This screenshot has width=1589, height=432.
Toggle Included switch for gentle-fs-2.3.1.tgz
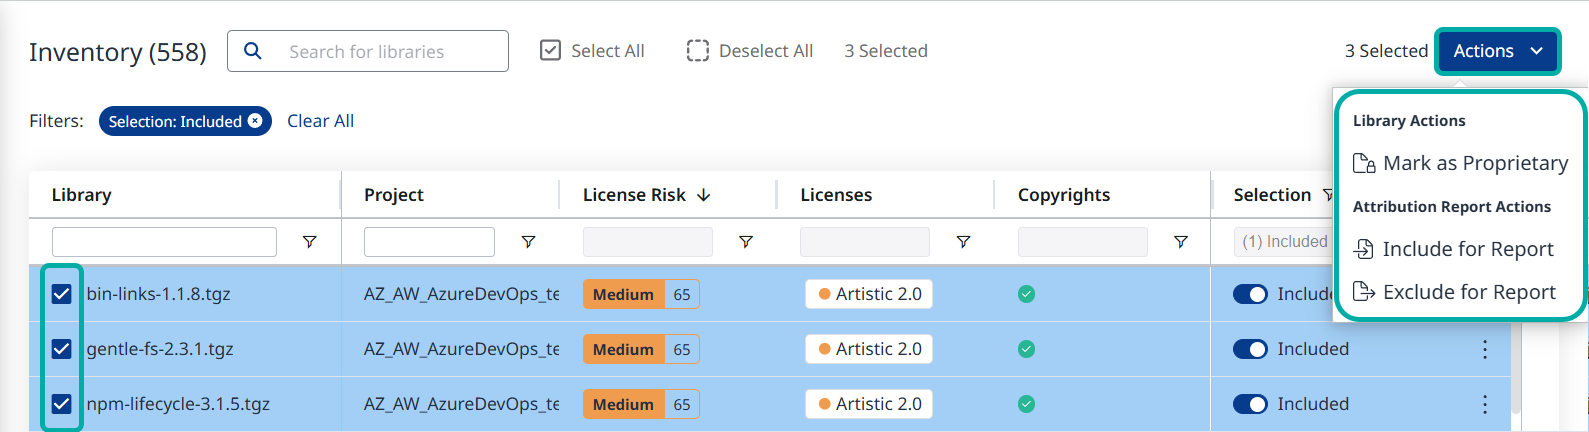click(x=1250, y=349)
